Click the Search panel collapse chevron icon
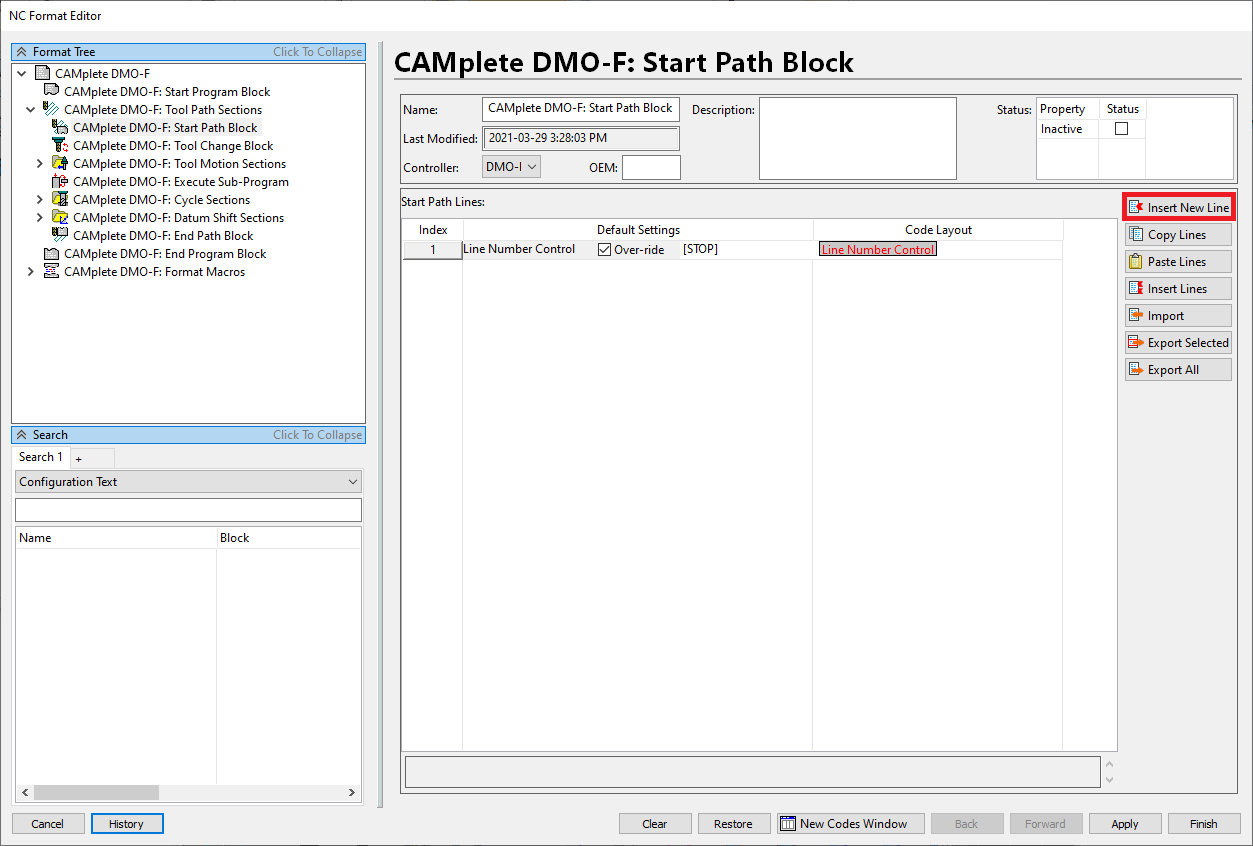Viewport: 1253px width, 846px height. 21,435
